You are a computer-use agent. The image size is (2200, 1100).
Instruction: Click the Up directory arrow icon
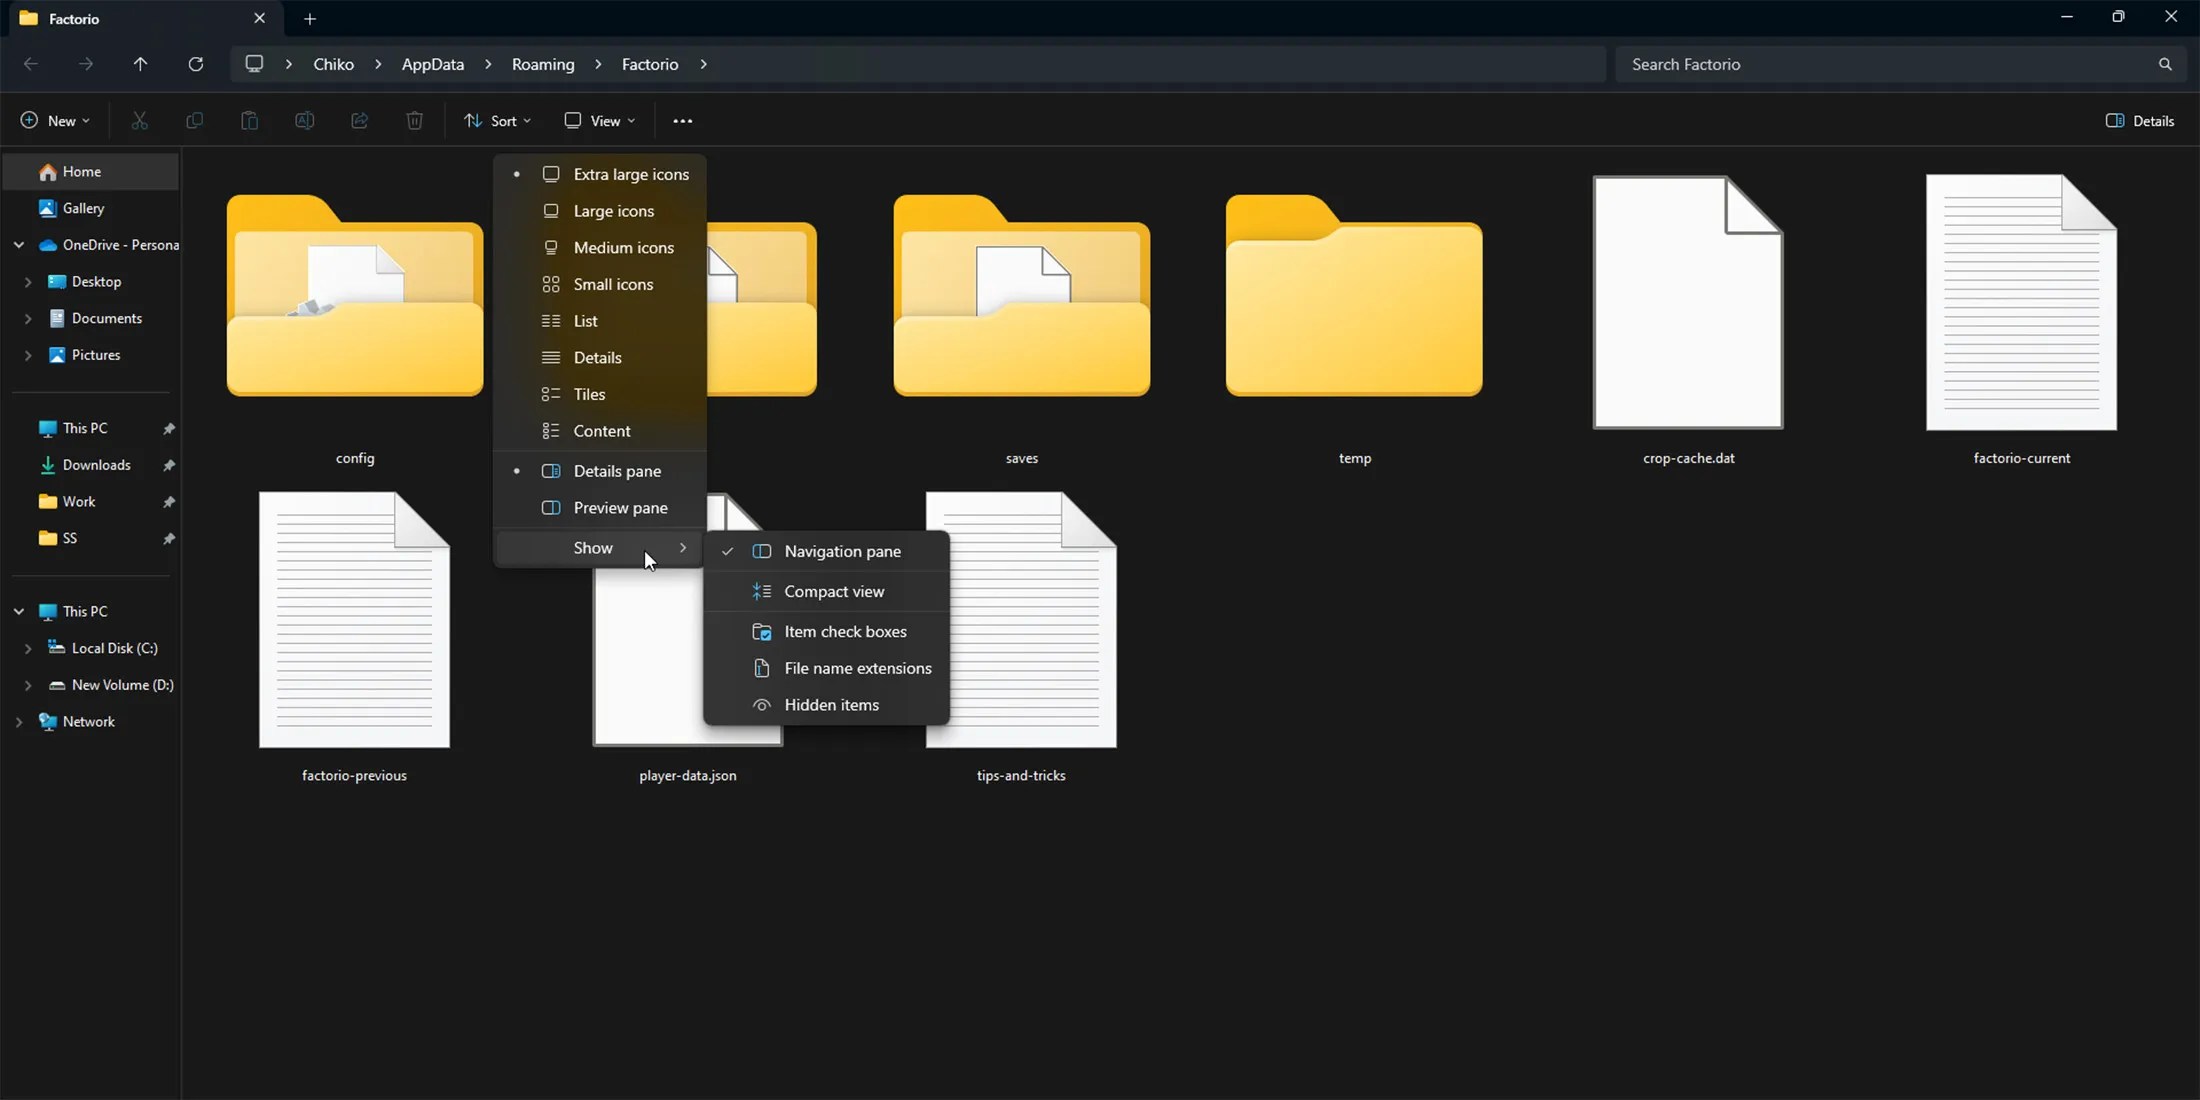[x=140, y=64]
